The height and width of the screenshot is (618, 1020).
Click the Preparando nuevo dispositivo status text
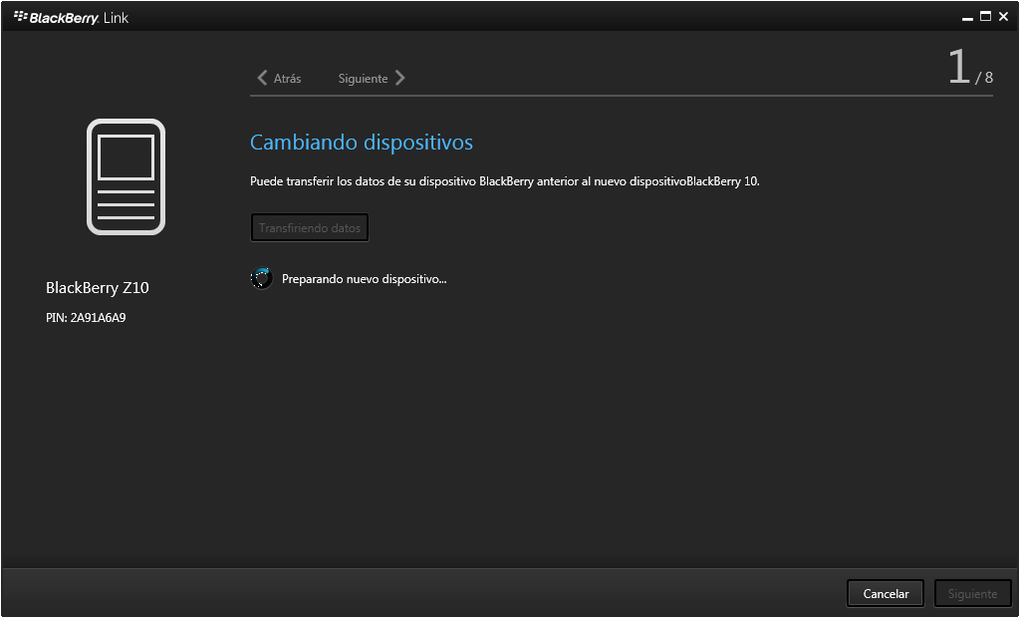(x=364, y=279)
